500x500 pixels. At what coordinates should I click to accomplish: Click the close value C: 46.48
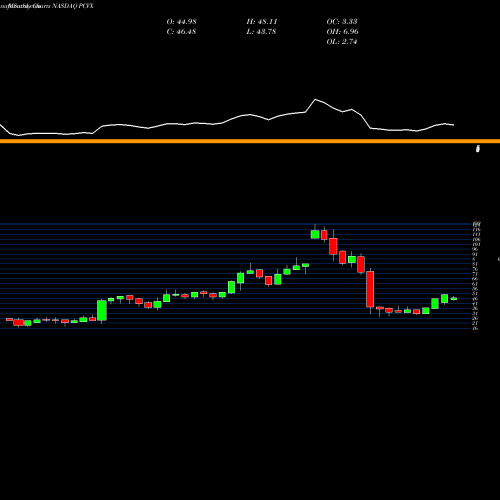coord(181,32)
